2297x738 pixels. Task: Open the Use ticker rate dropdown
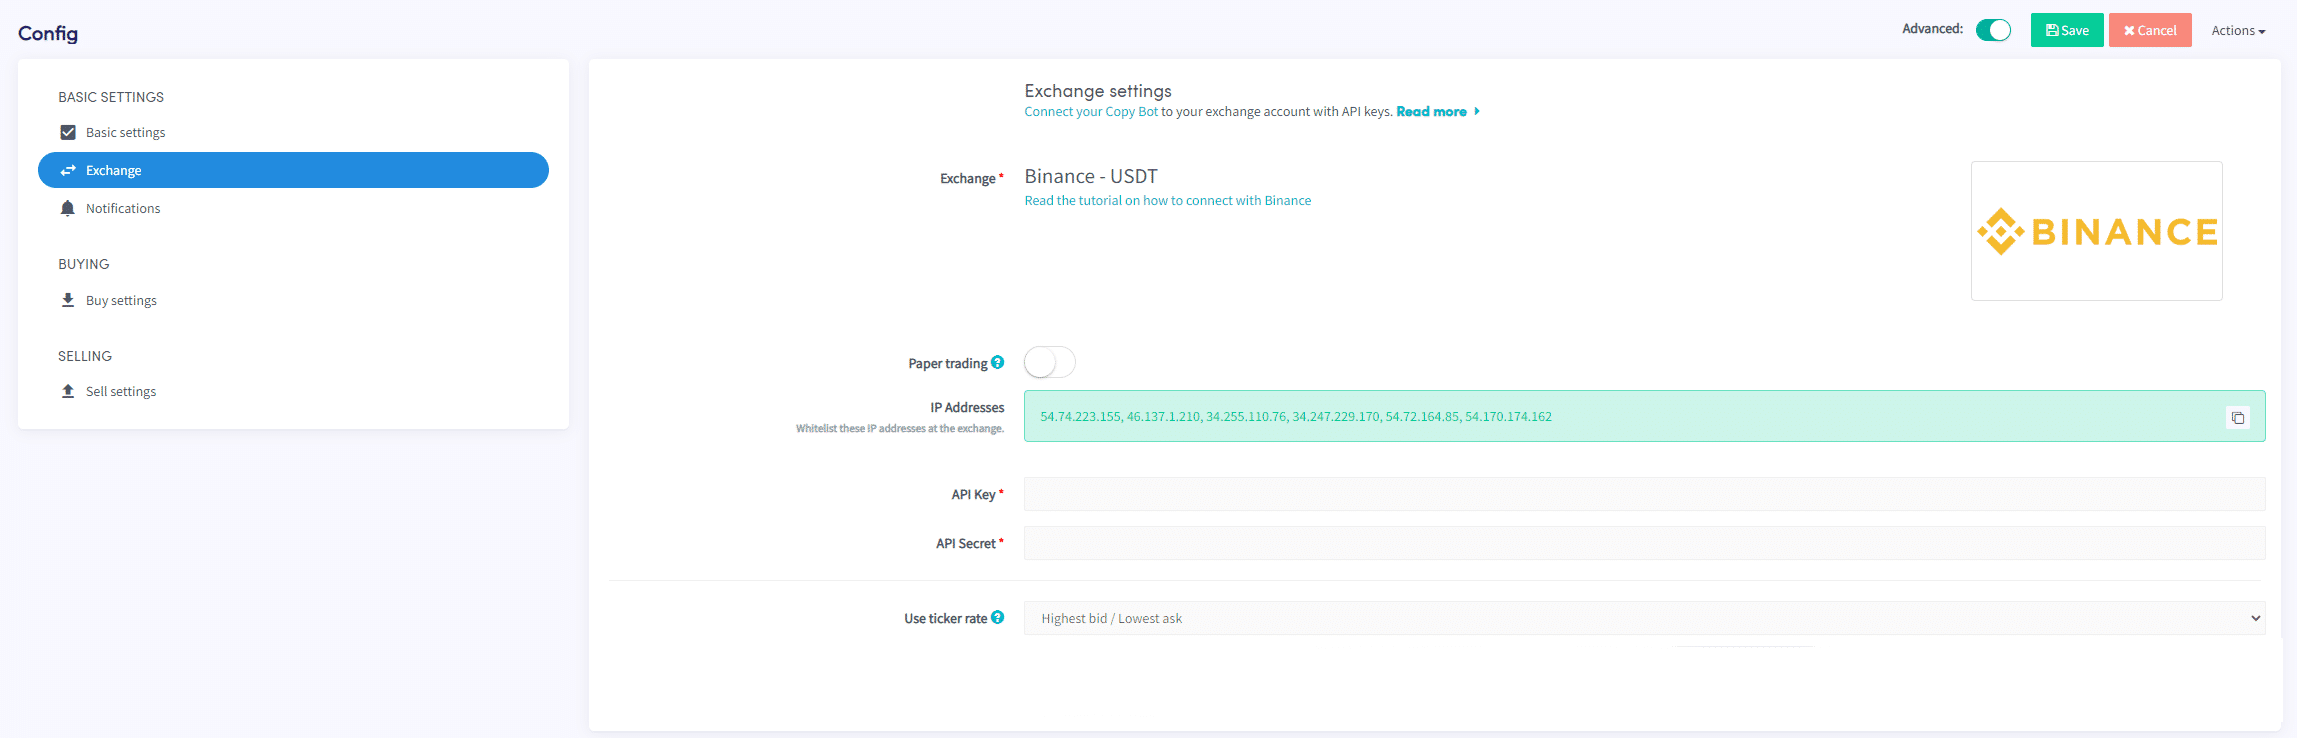(1644, 618)
